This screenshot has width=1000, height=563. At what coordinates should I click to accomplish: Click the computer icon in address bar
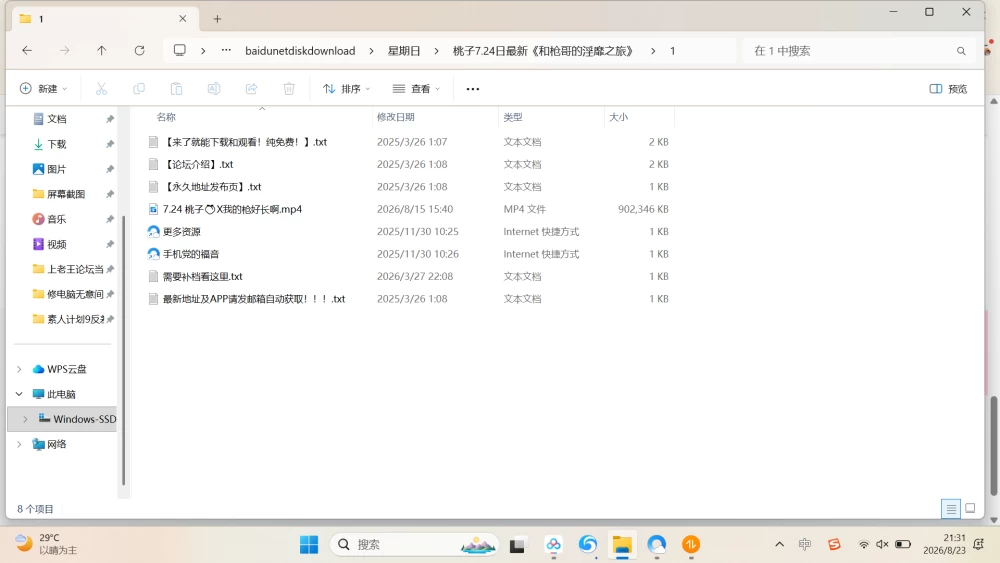[180, 50]
